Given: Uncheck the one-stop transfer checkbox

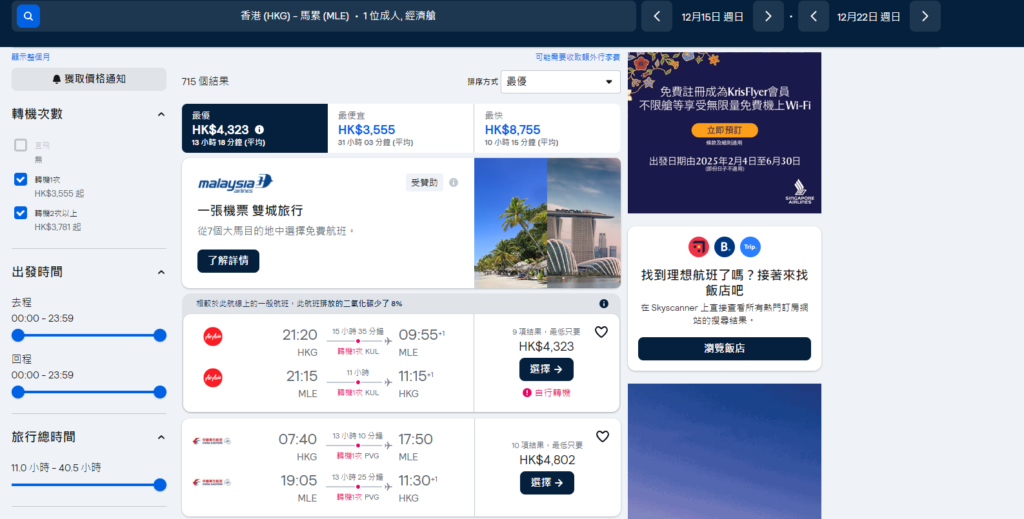Looking at the screenshot, I should 20,179.
